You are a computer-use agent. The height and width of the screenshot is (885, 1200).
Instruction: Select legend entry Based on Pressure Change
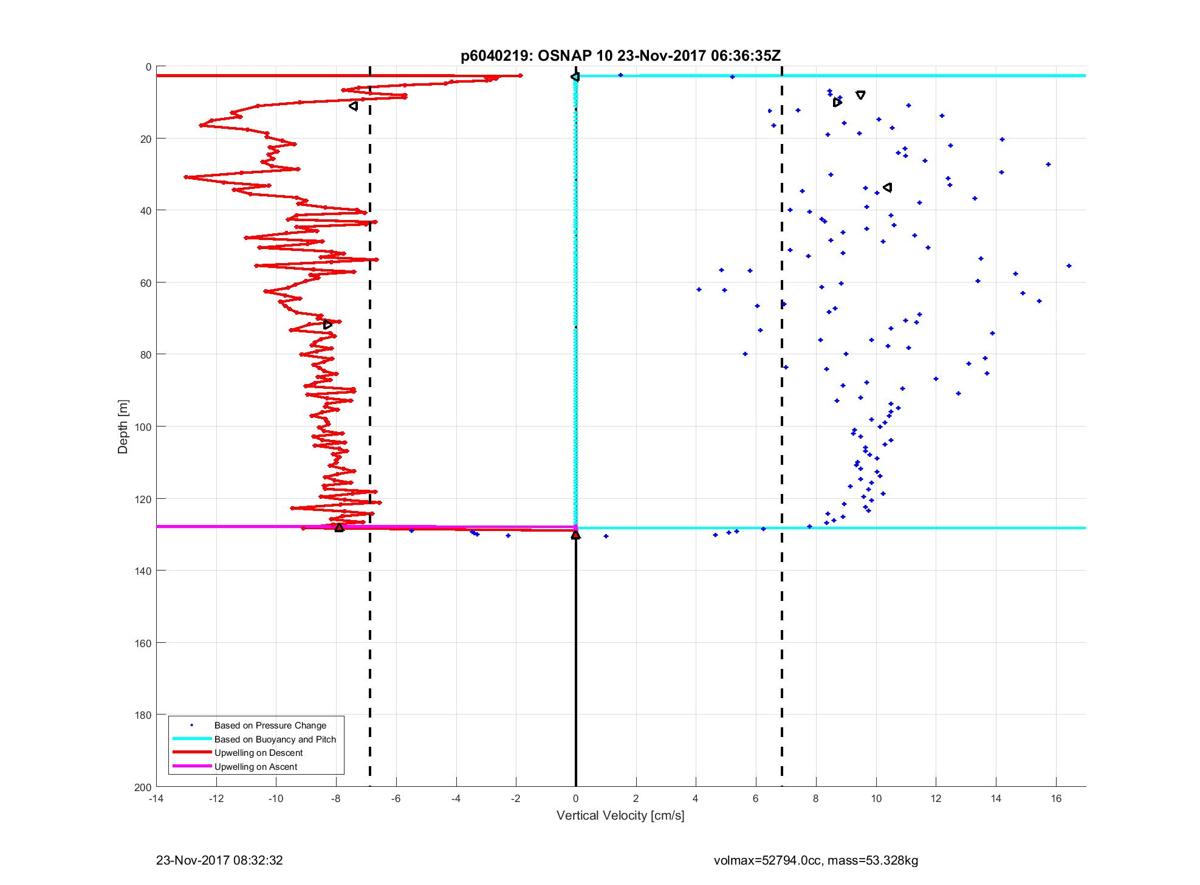(x=270, y=725)
